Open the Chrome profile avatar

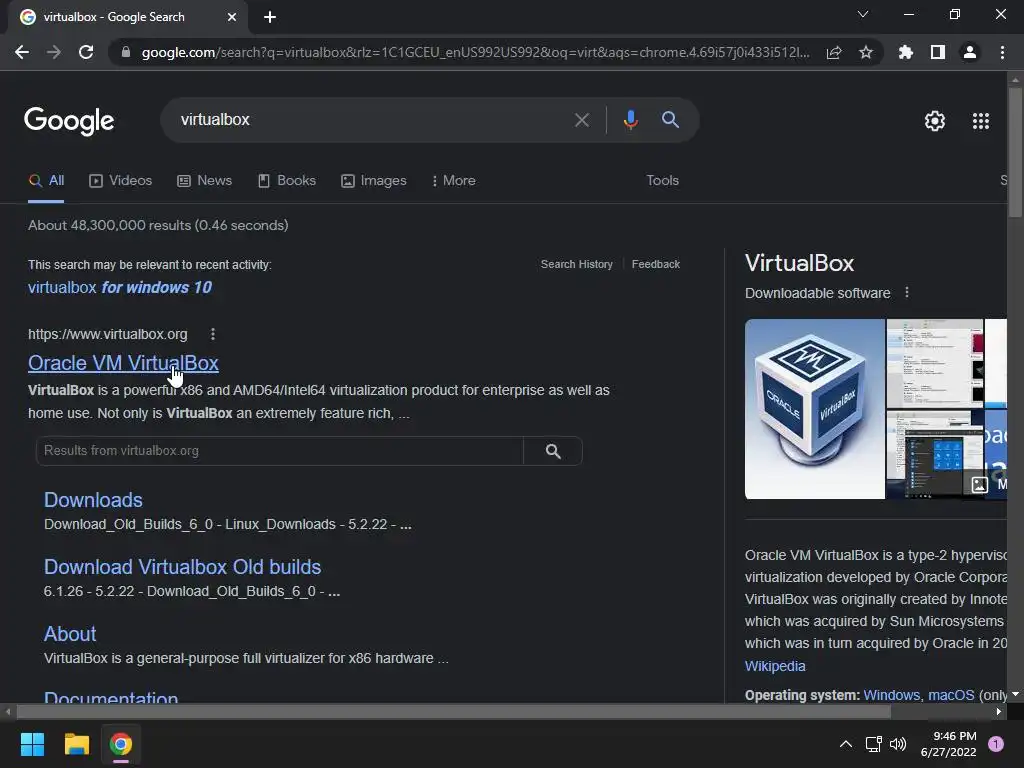[x=970, y=52]
